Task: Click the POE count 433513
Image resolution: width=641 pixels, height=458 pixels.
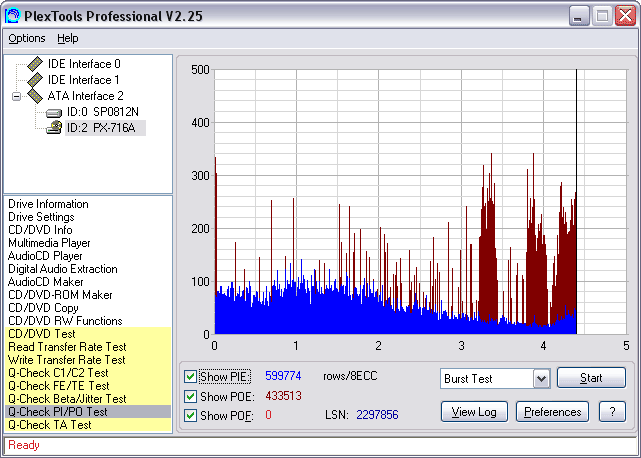Action: coord(283,396)
